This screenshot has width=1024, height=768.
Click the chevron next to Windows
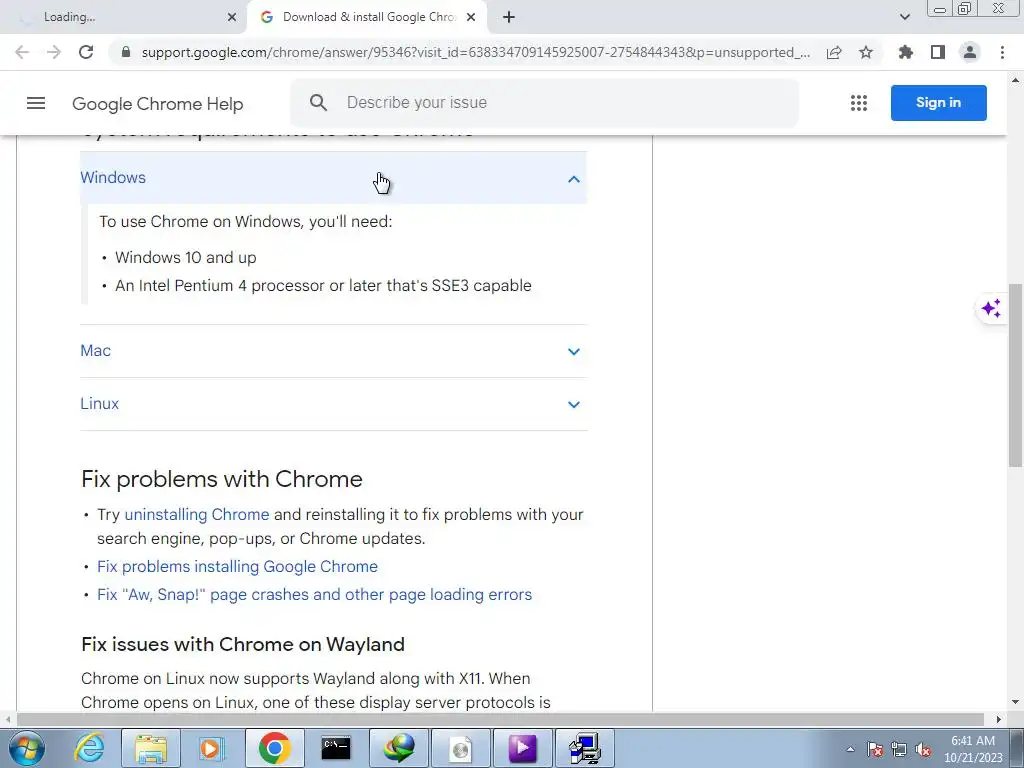click(x=573, y=179)
